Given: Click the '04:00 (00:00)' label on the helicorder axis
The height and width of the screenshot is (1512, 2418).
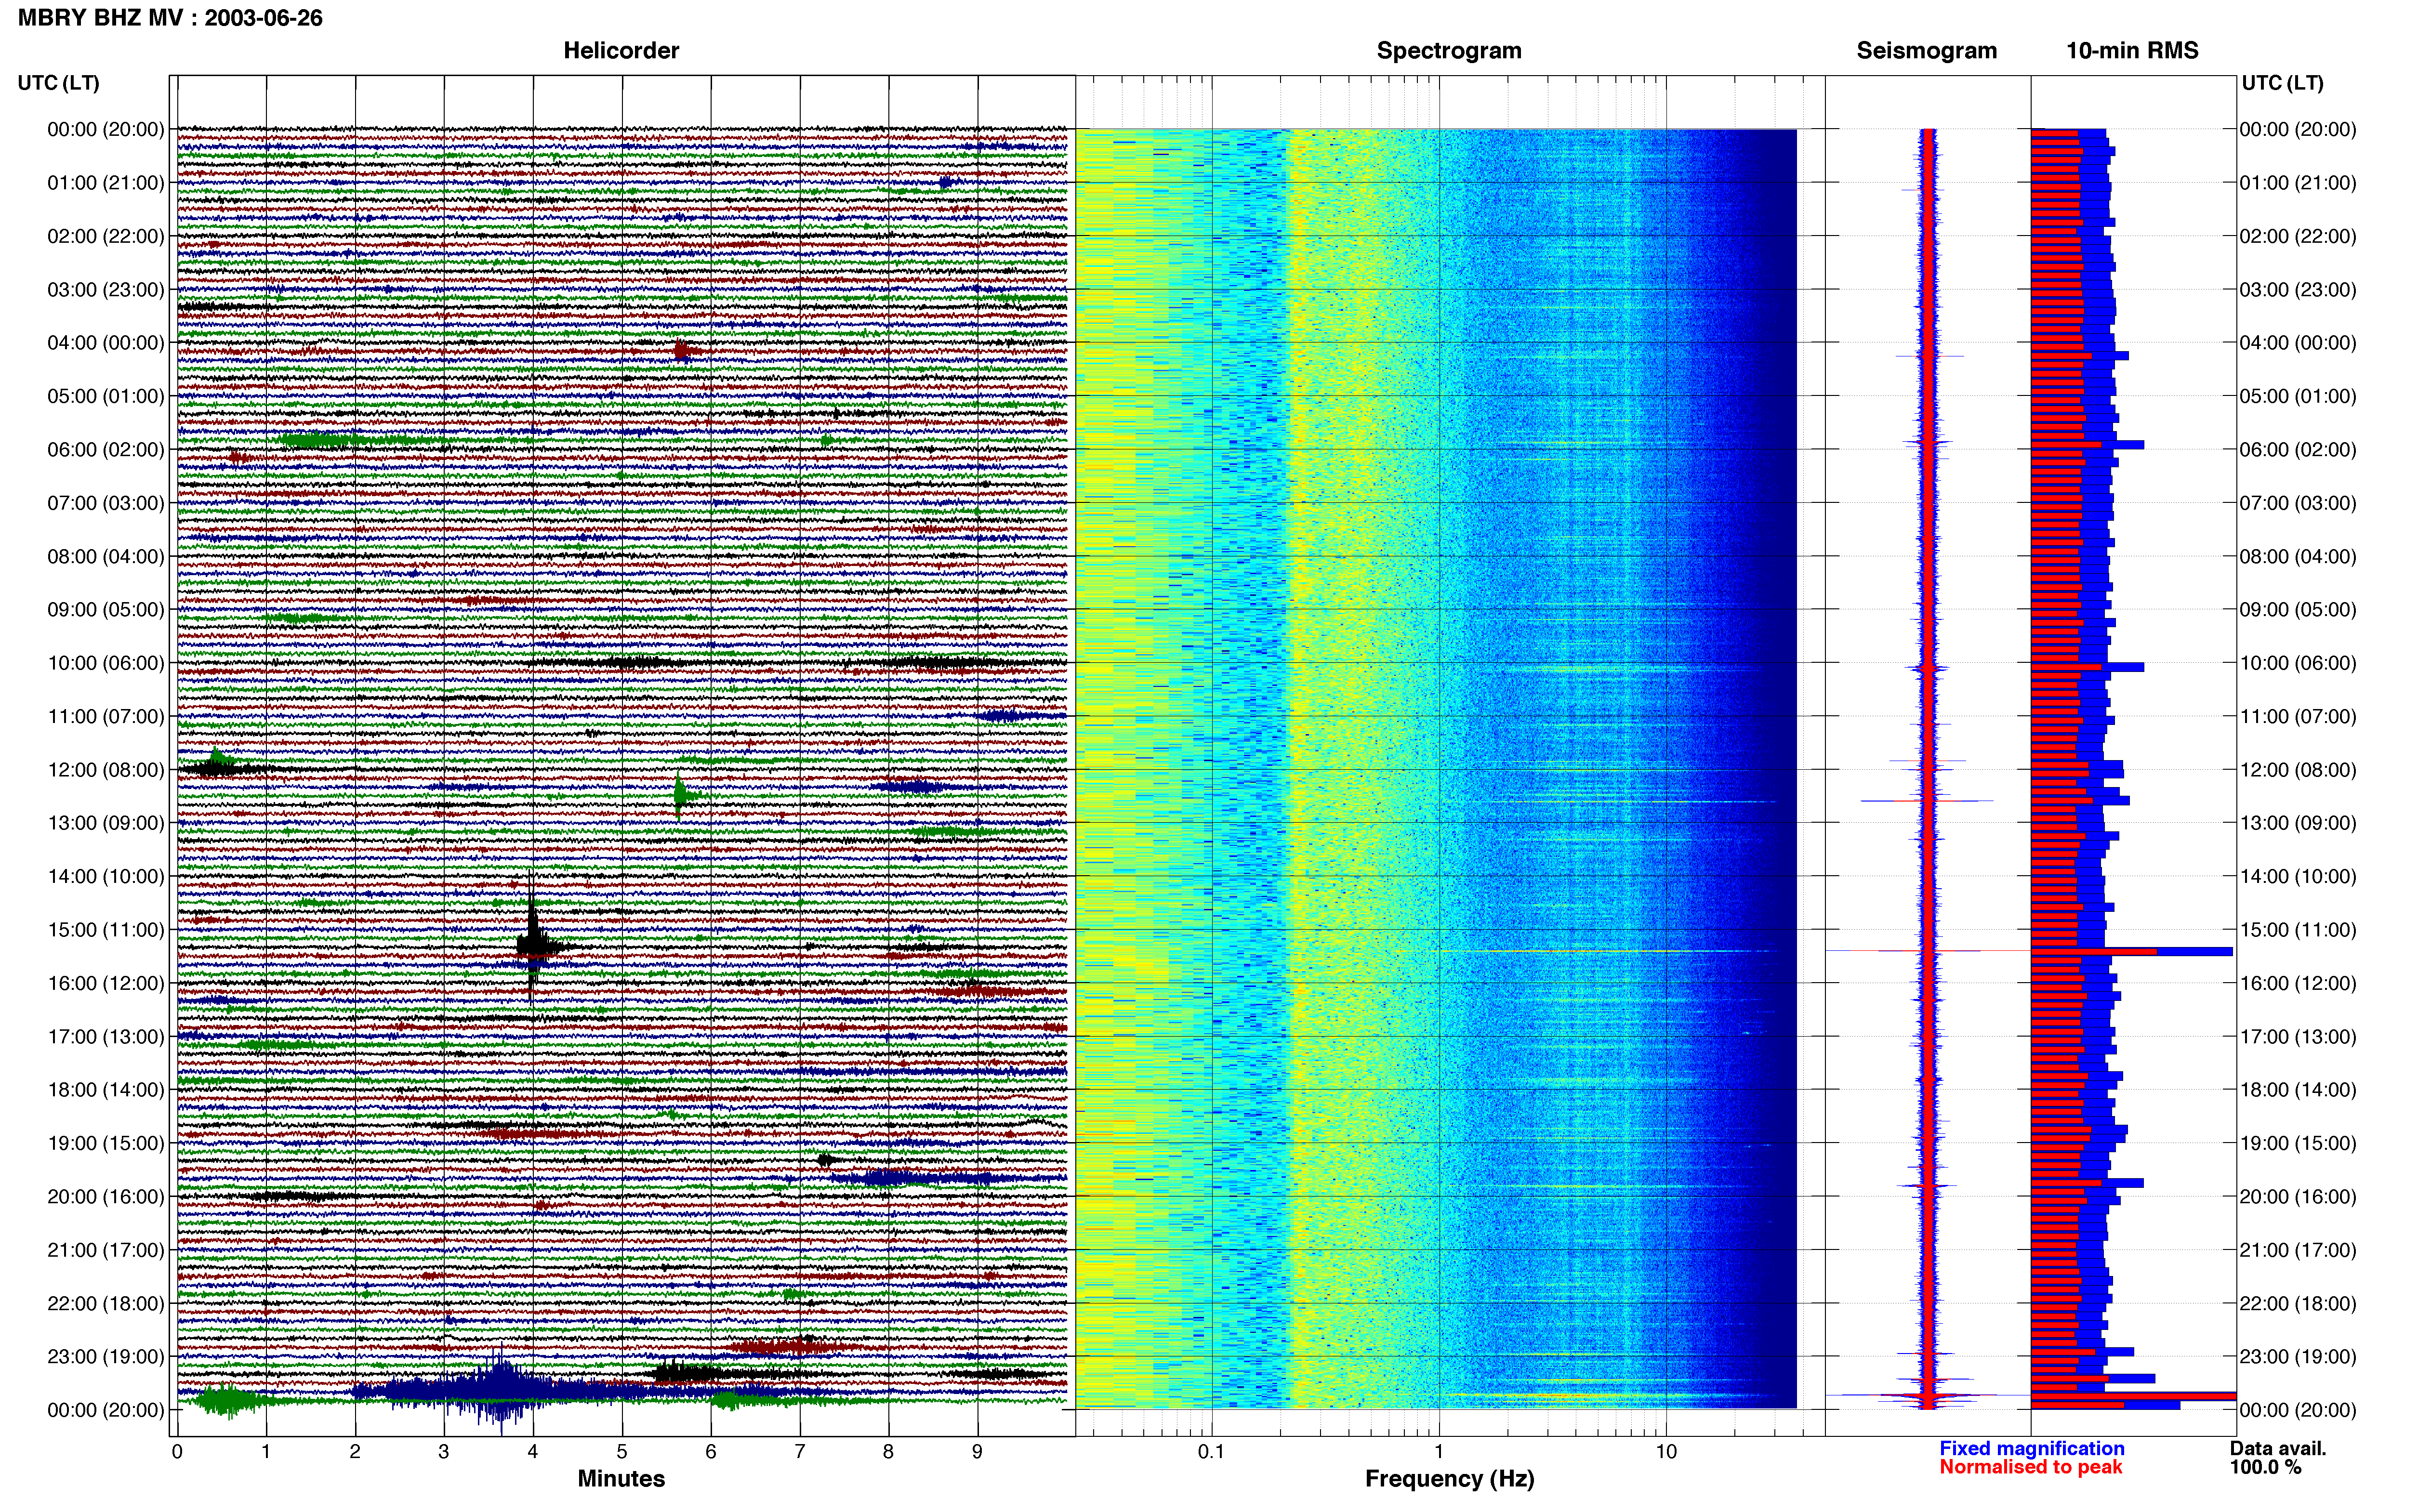Looking at the screenshot, I should click(105, 342).
